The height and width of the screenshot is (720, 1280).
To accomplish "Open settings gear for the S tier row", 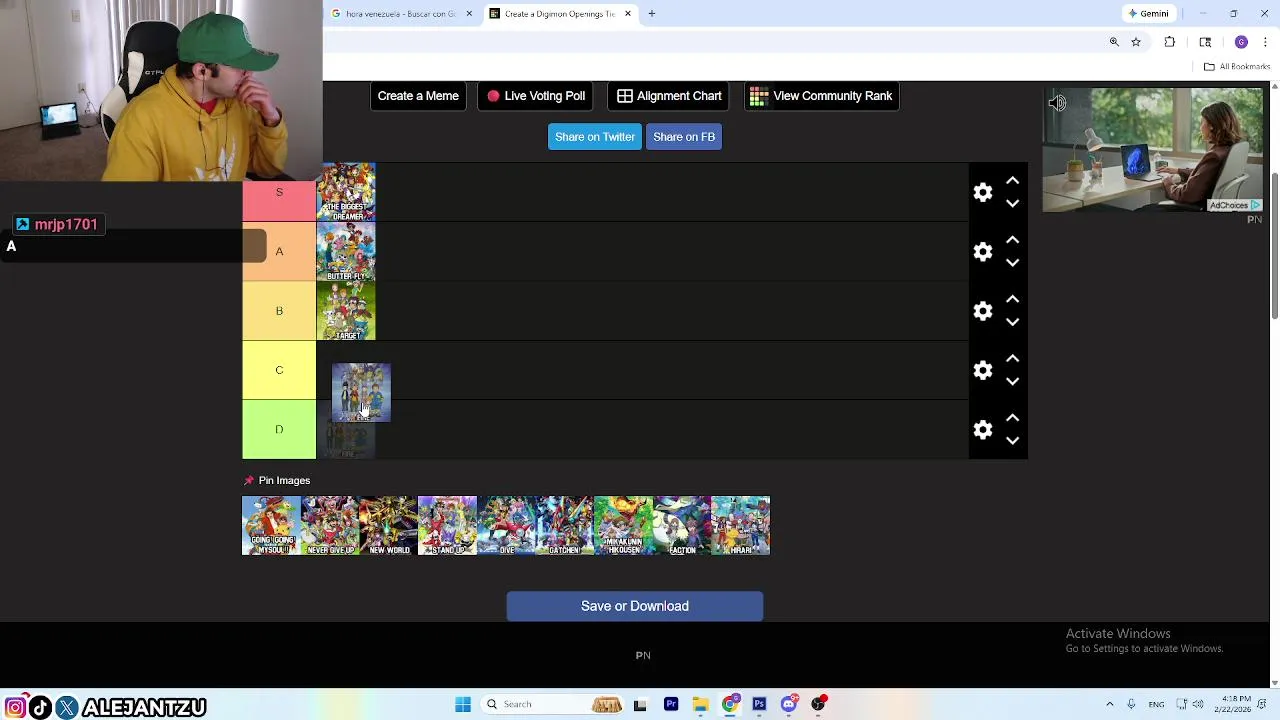I will pyautogui.click(x=983, y=192).
